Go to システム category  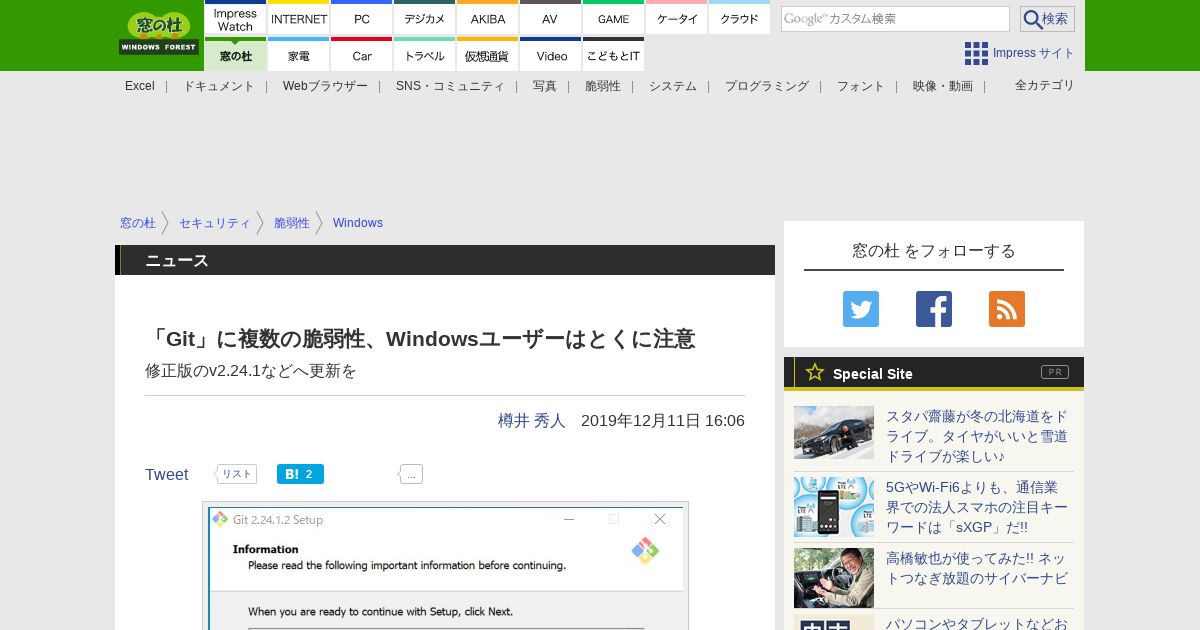pos(673,86)
